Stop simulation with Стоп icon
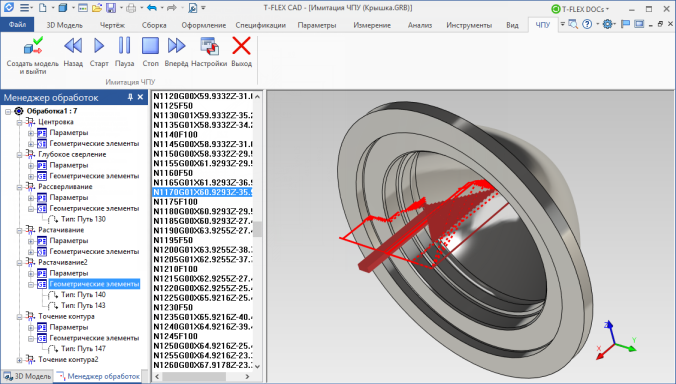The image size is (676, 384). (x=150, y=46)
